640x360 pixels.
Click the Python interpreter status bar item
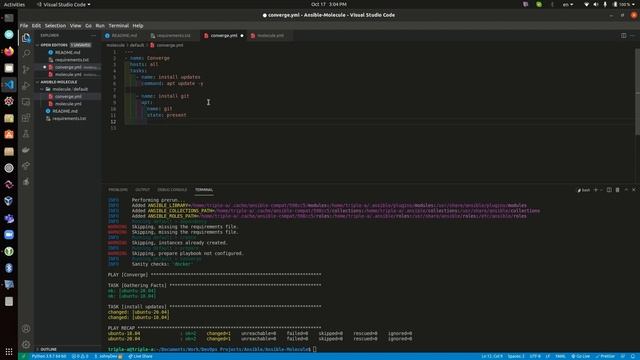coord(49,356)
